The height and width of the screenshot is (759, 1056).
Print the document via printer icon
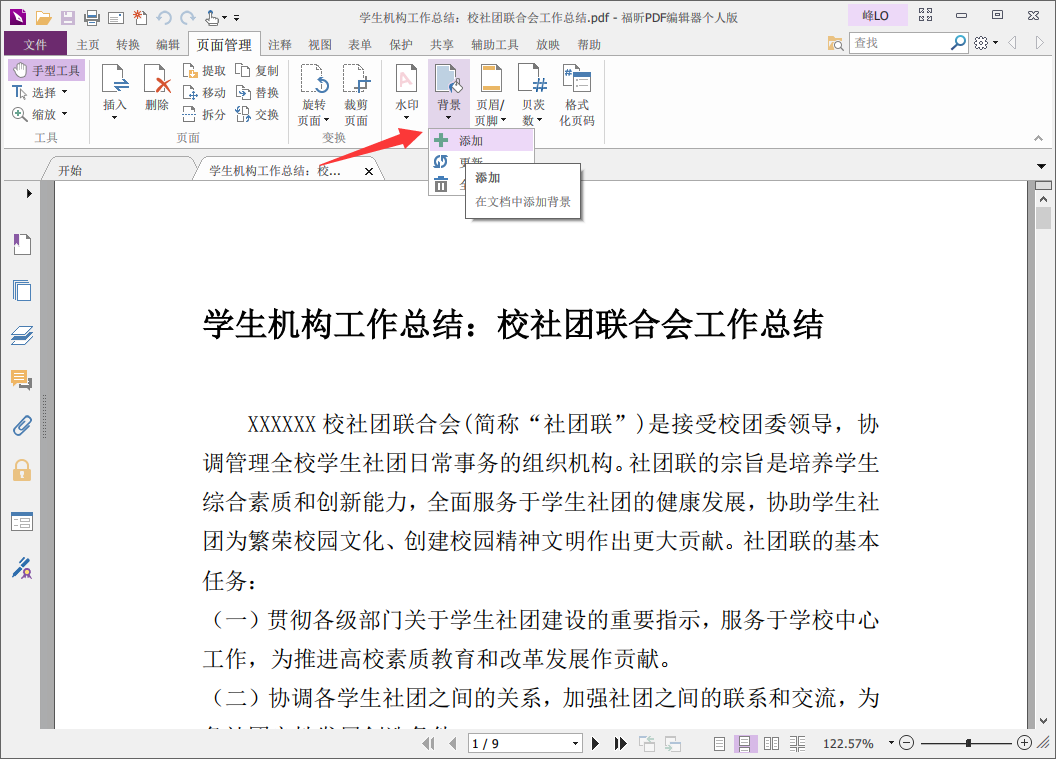92,18
